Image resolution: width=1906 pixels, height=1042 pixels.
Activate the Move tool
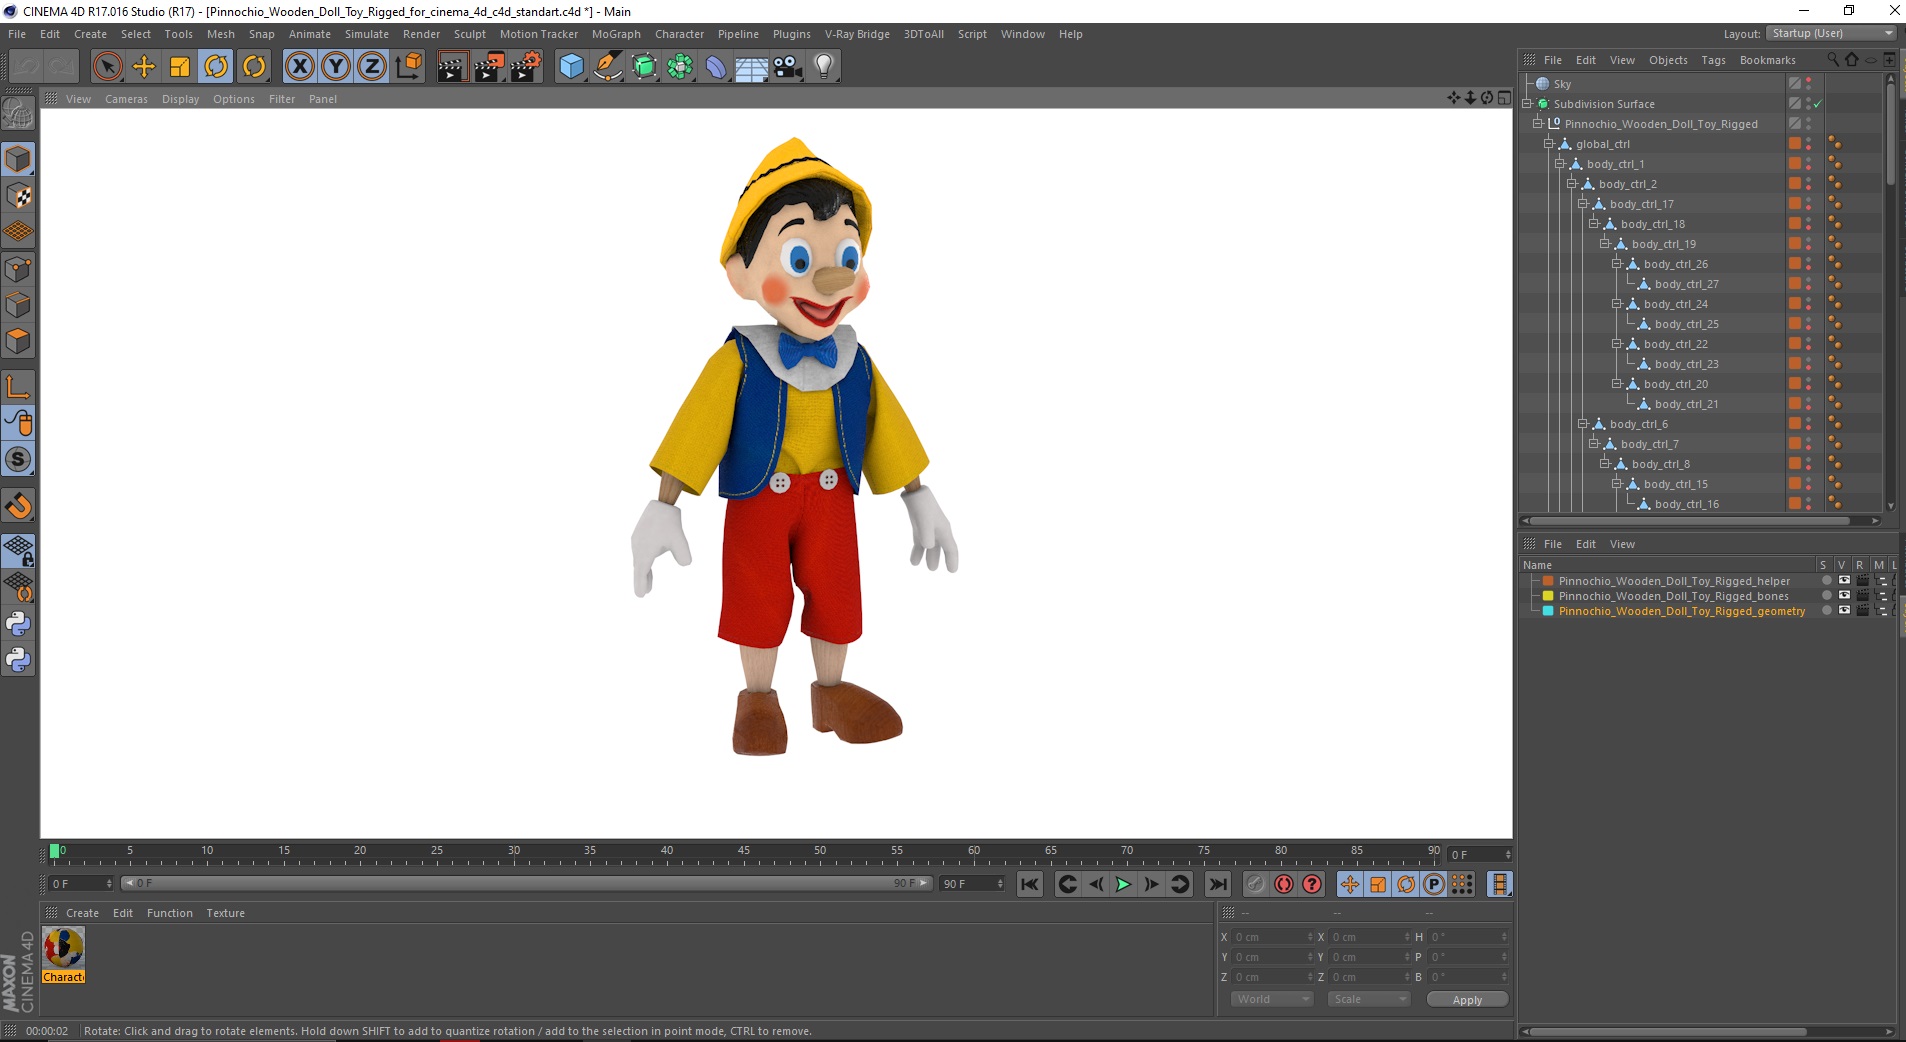coord(144,67)
